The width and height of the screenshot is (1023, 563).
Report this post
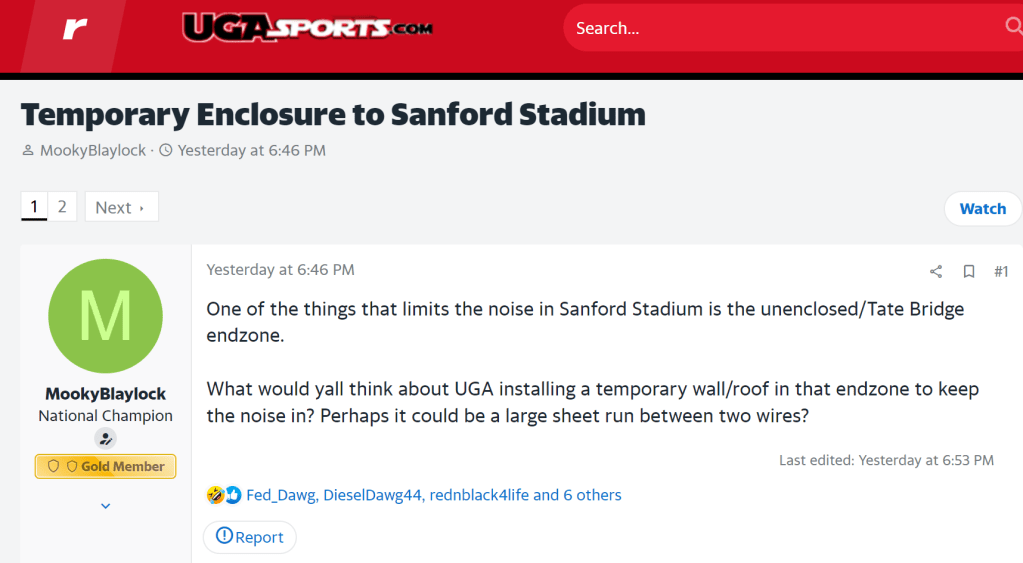250,537
